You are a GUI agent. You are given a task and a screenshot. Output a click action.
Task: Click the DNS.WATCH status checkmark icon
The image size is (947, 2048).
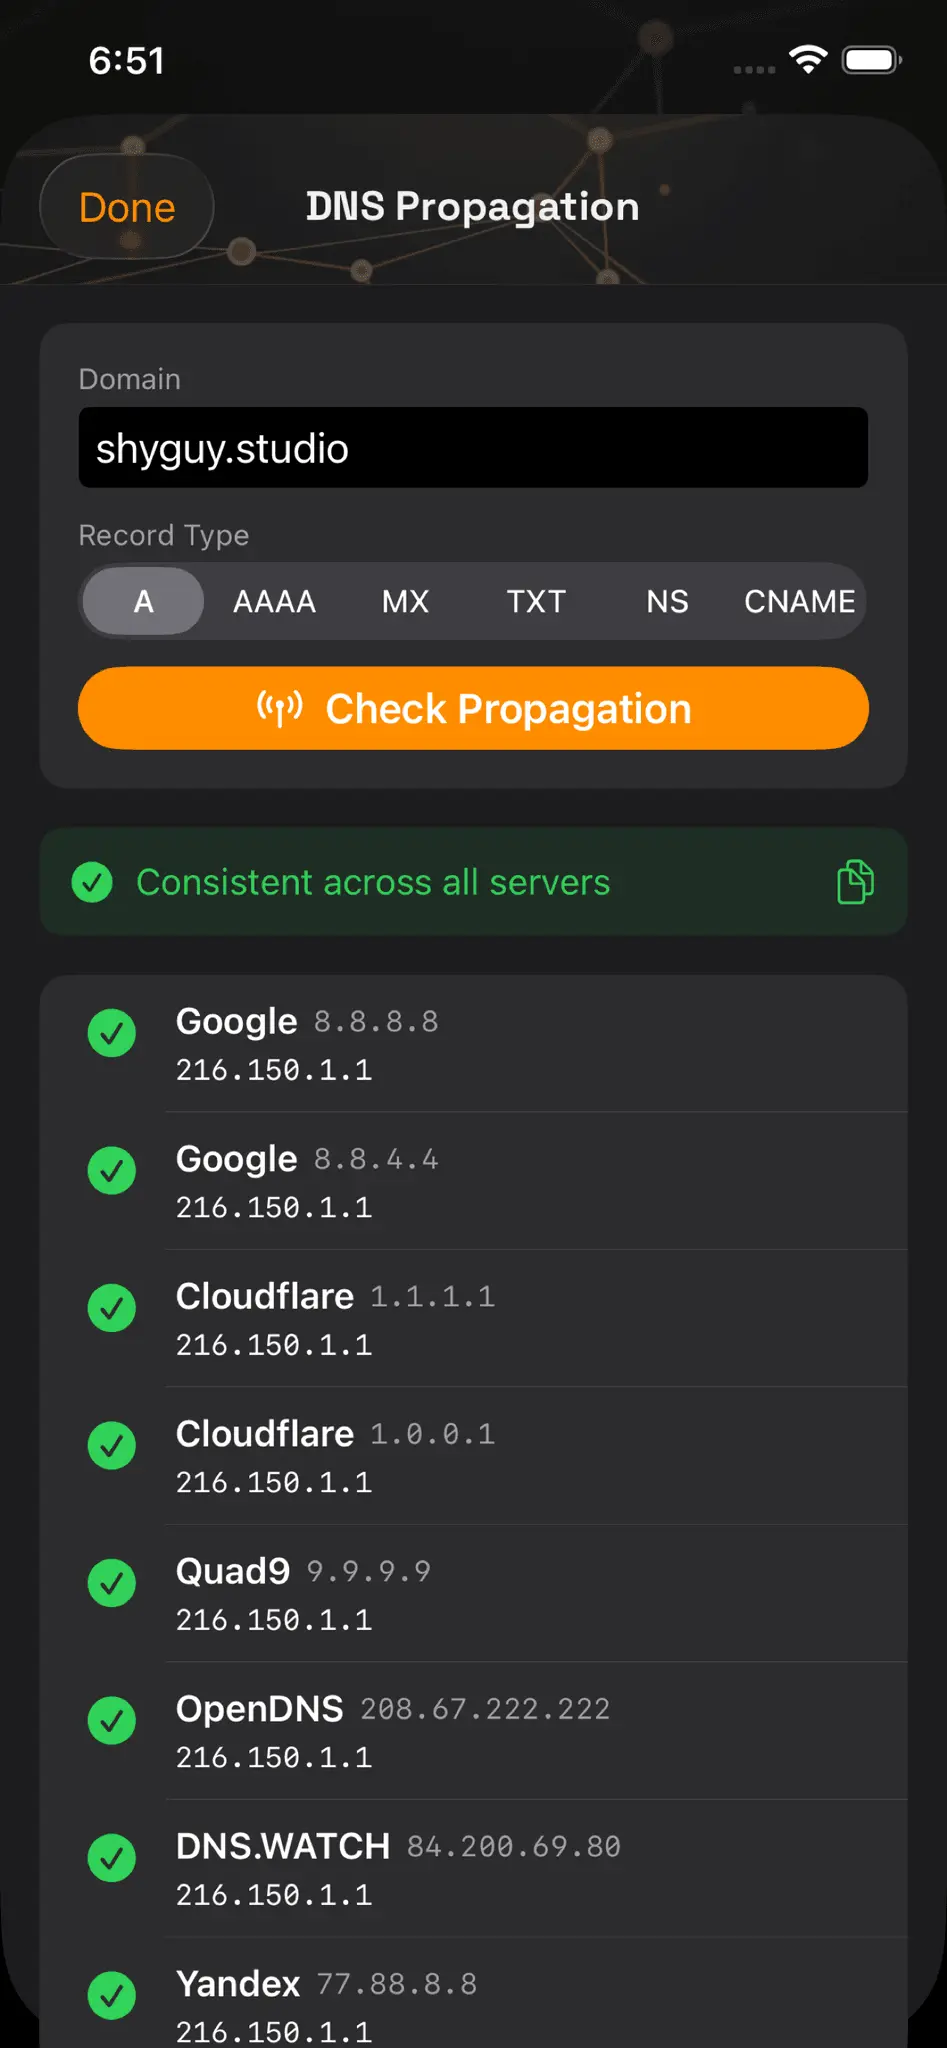(112, 1858)
